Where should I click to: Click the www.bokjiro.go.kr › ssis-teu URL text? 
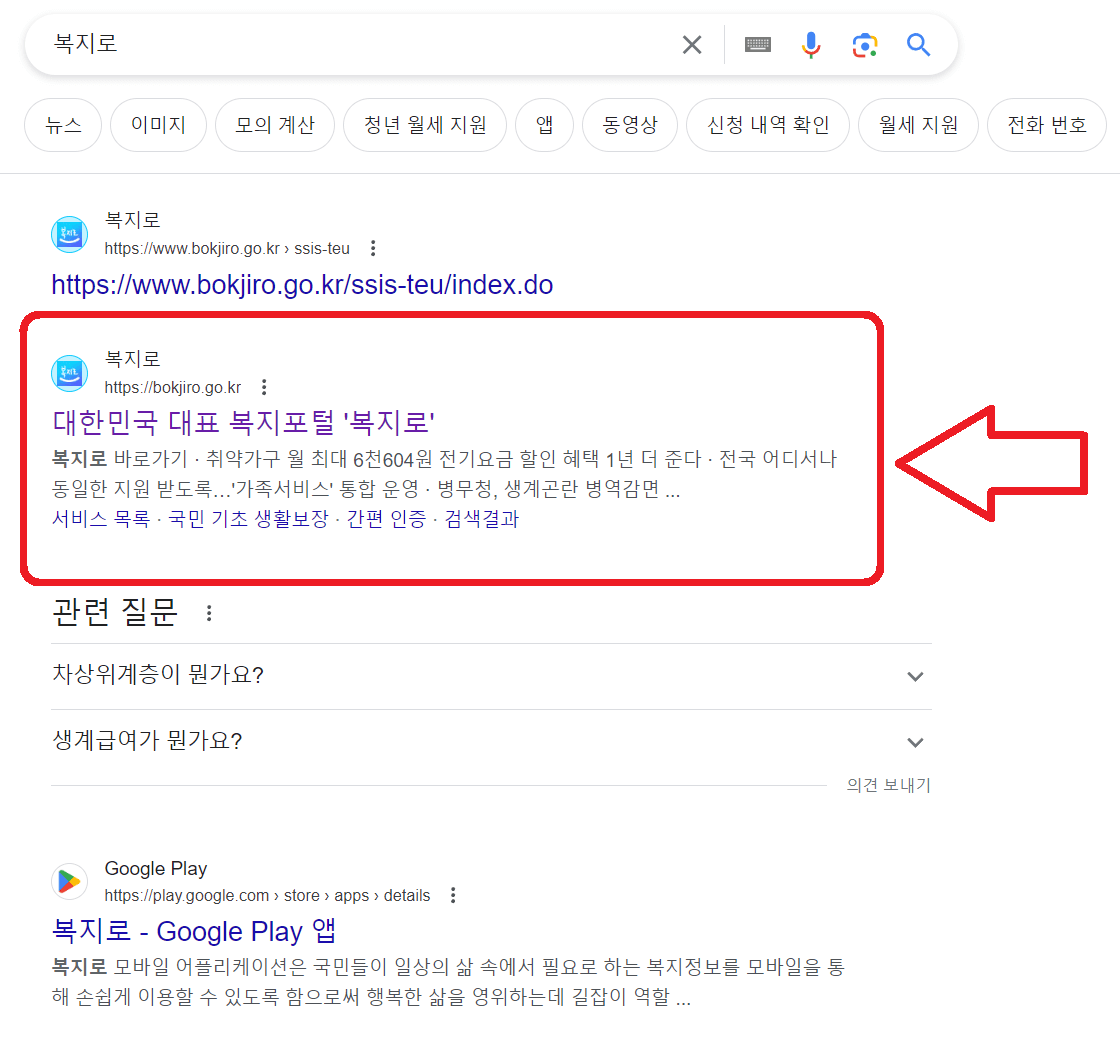(x=227, y=249)
